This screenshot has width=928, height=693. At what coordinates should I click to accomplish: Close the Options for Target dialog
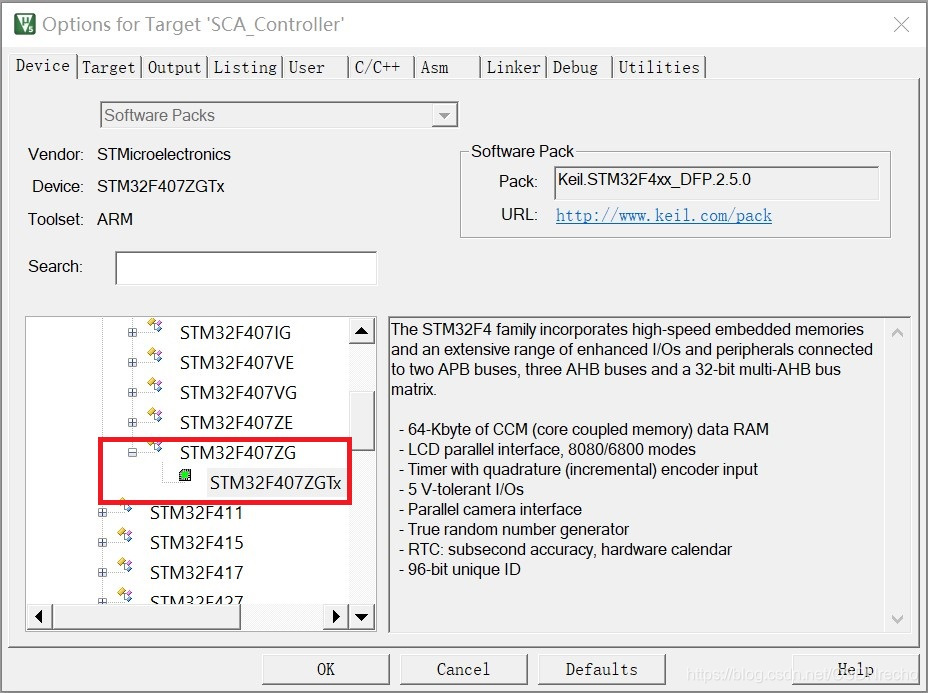coord(901,24)
